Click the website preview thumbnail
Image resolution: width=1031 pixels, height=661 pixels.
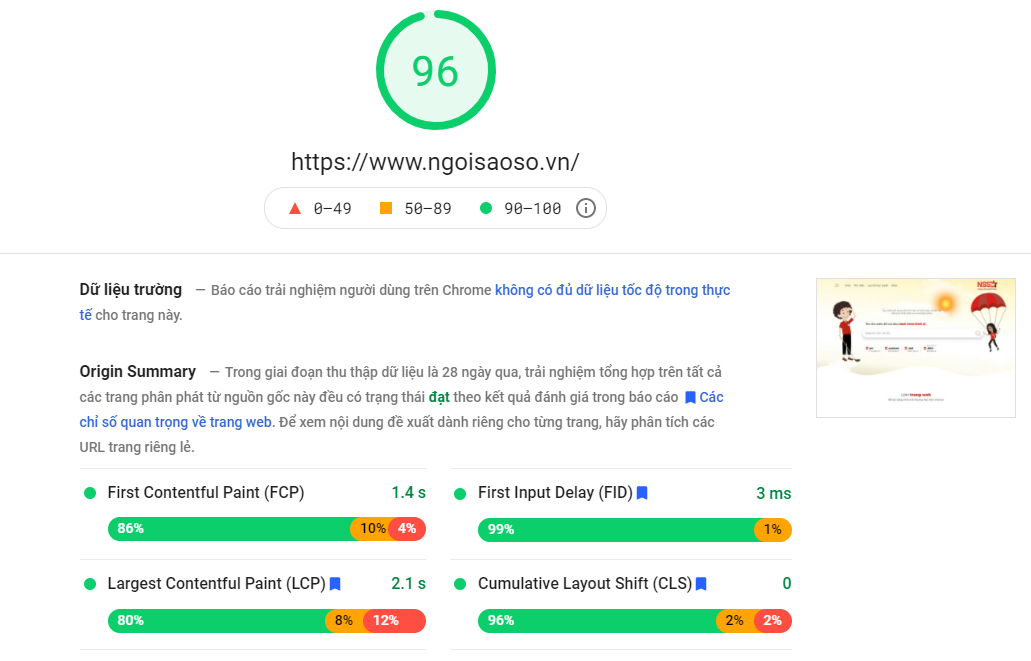(915, 348)
